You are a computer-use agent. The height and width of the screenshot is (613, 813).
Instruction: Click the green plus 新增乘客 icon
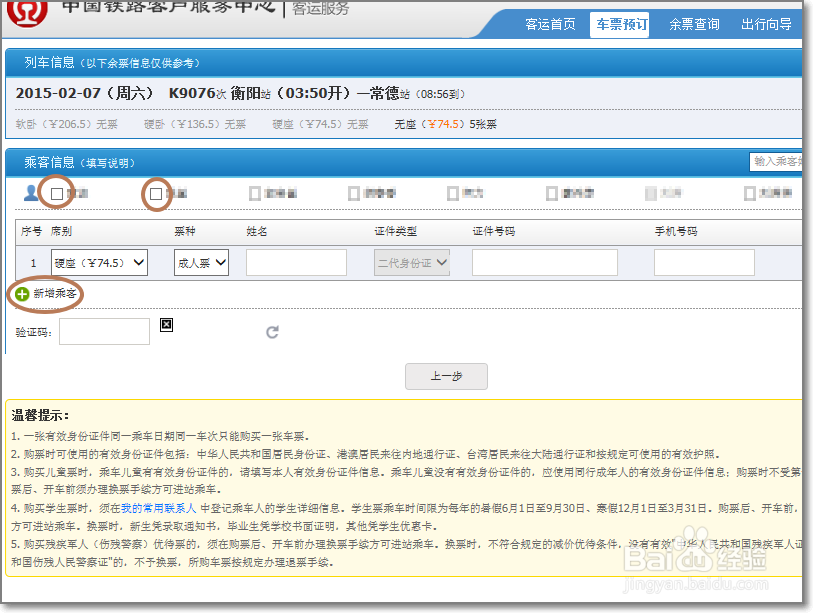coord(20,295)
